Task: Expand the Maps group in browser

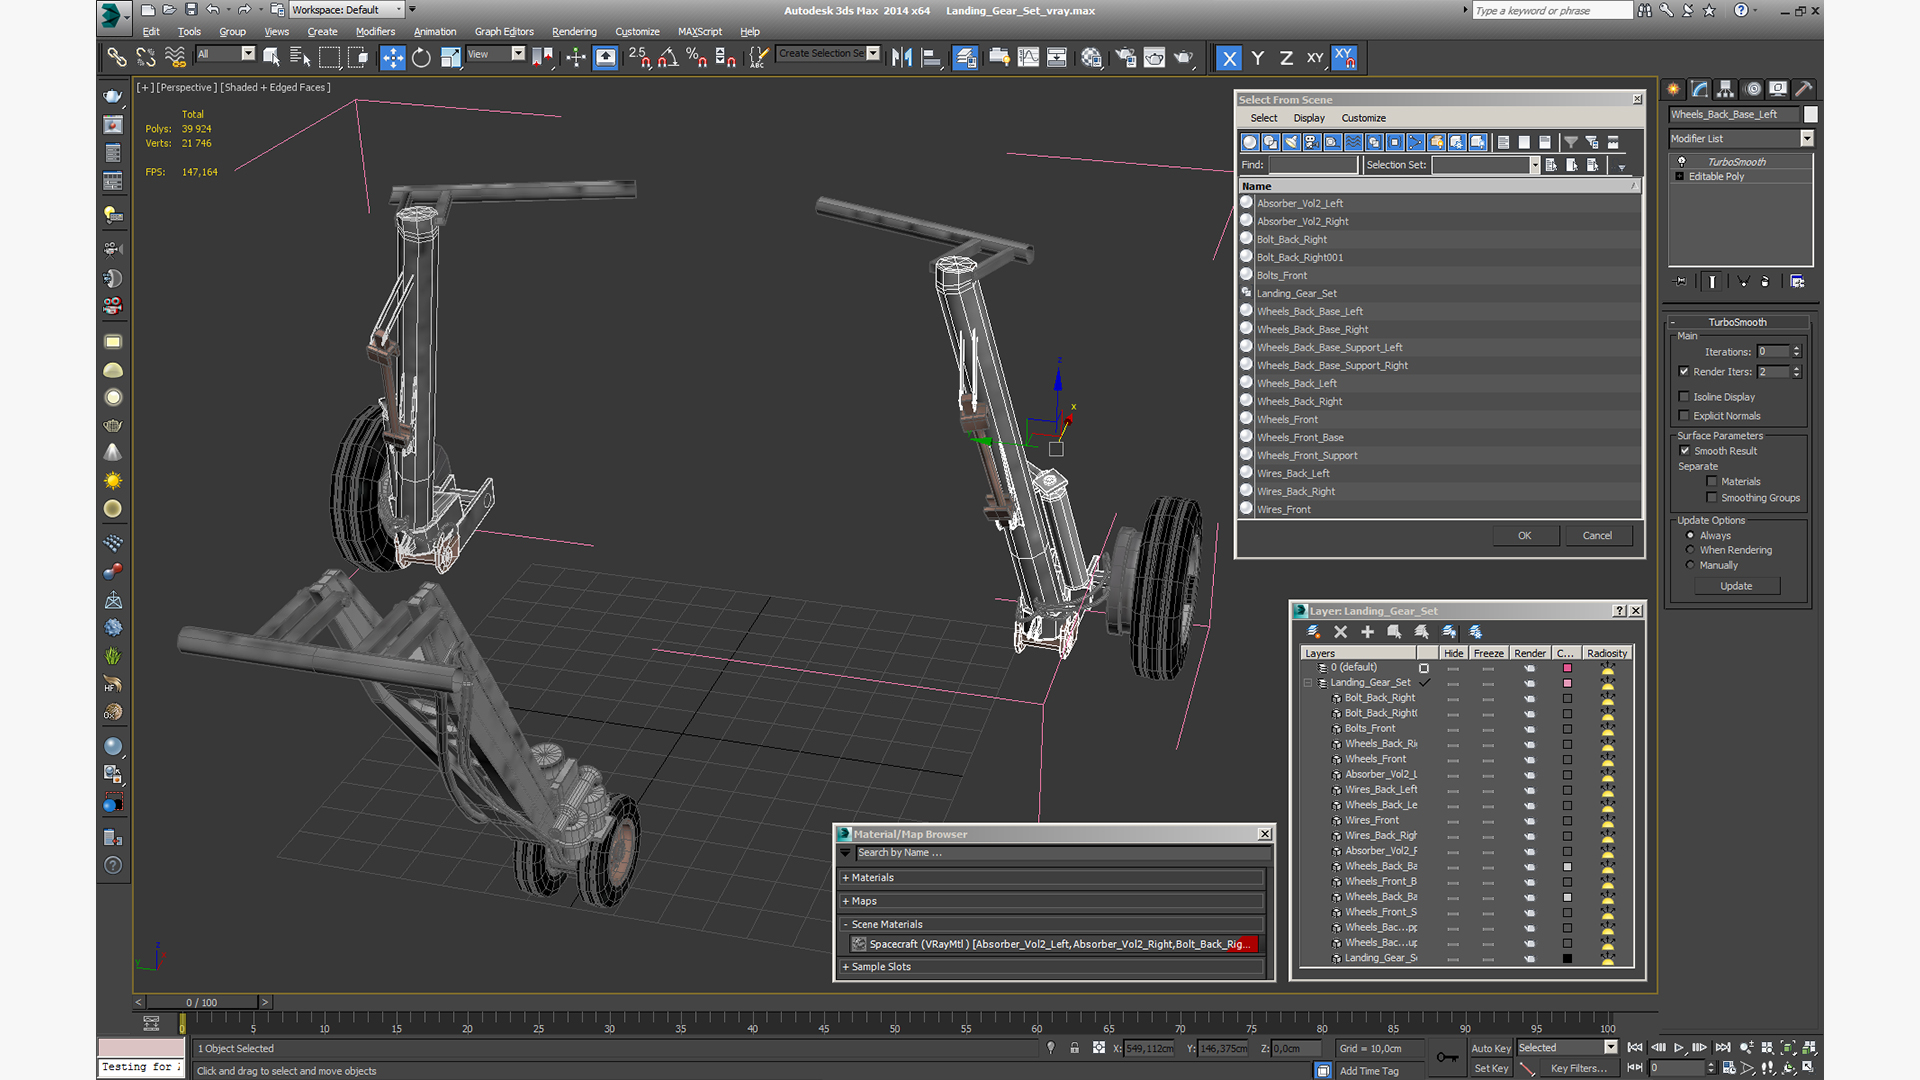Action: (1052, 901)
